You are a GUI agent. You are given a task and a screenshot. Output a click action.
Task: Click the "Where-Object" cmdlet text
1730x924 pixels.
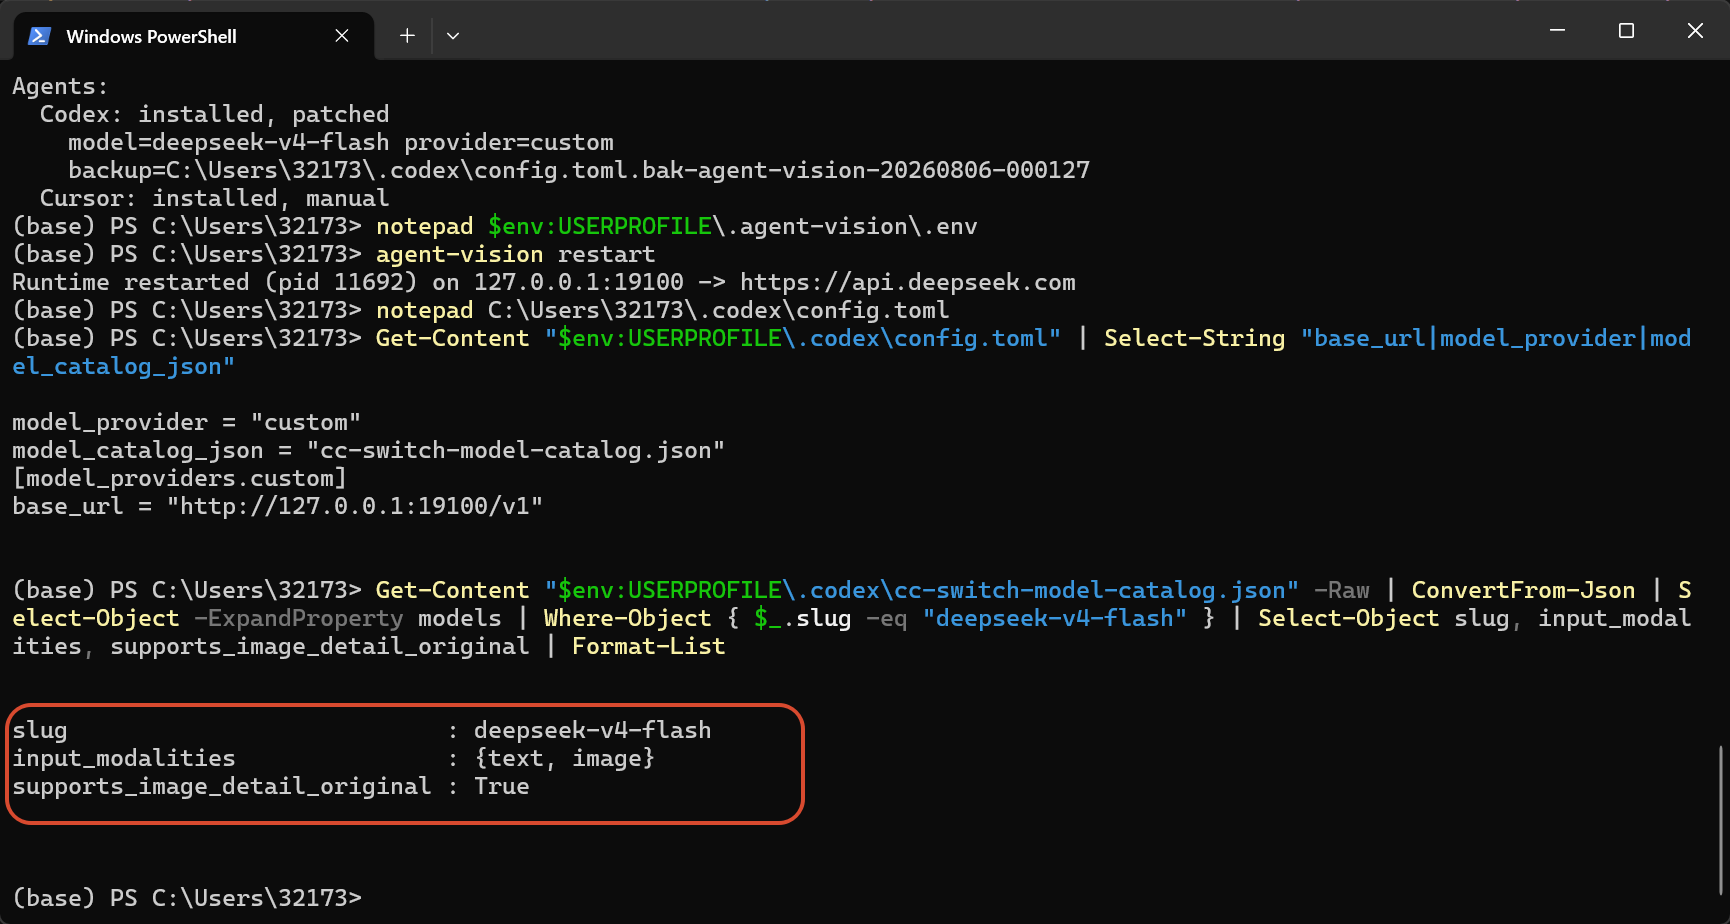pos(627,618)
